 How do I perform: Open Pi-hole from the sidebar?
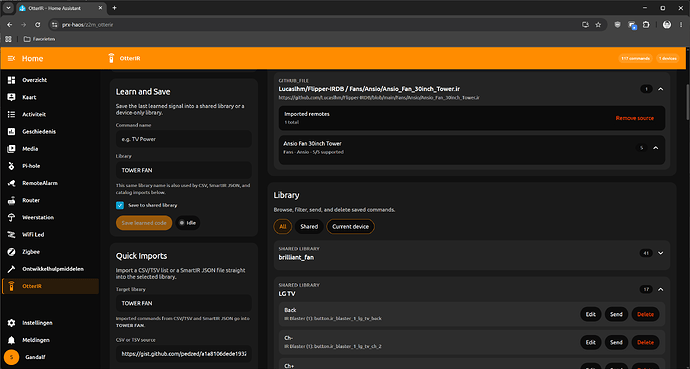pos(50,166)
